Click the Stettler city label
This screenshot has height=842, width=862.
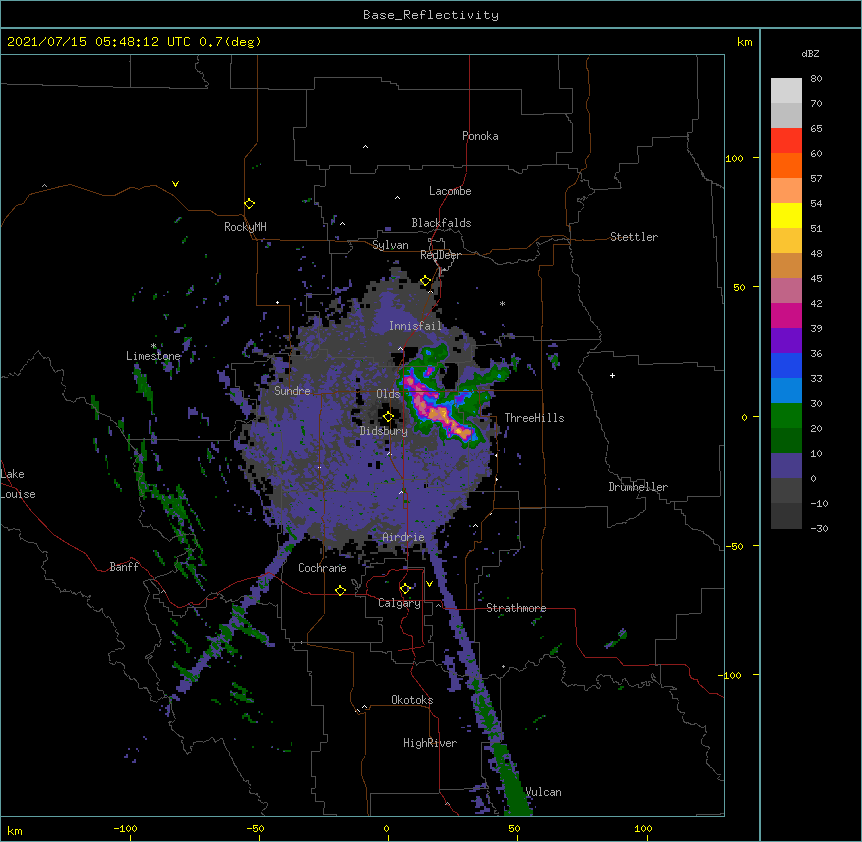click(x=633, y=237)
